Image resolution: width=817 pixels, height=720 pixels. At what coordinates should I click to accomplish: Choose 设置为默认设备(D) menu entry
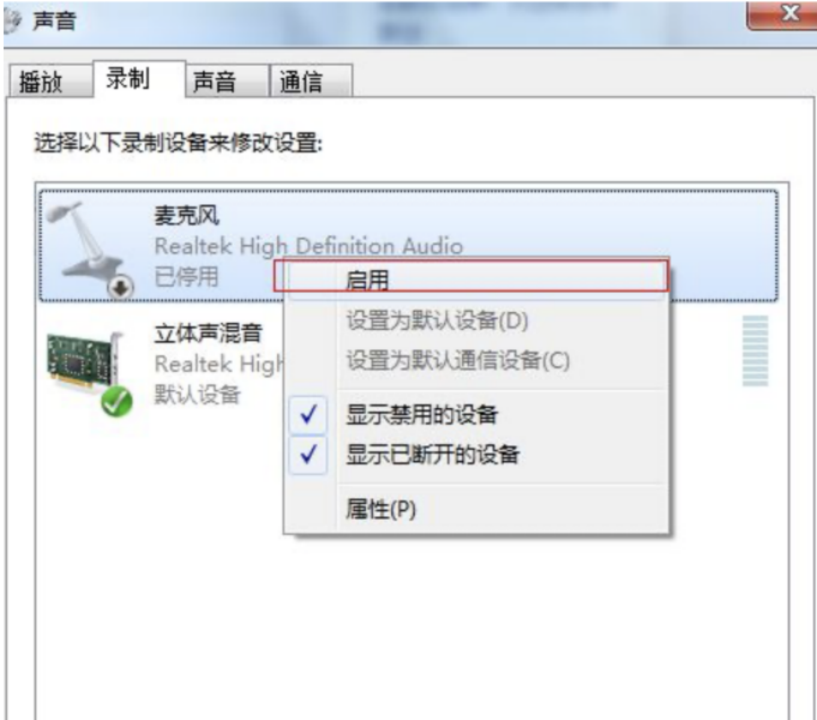tap(437, 320)
